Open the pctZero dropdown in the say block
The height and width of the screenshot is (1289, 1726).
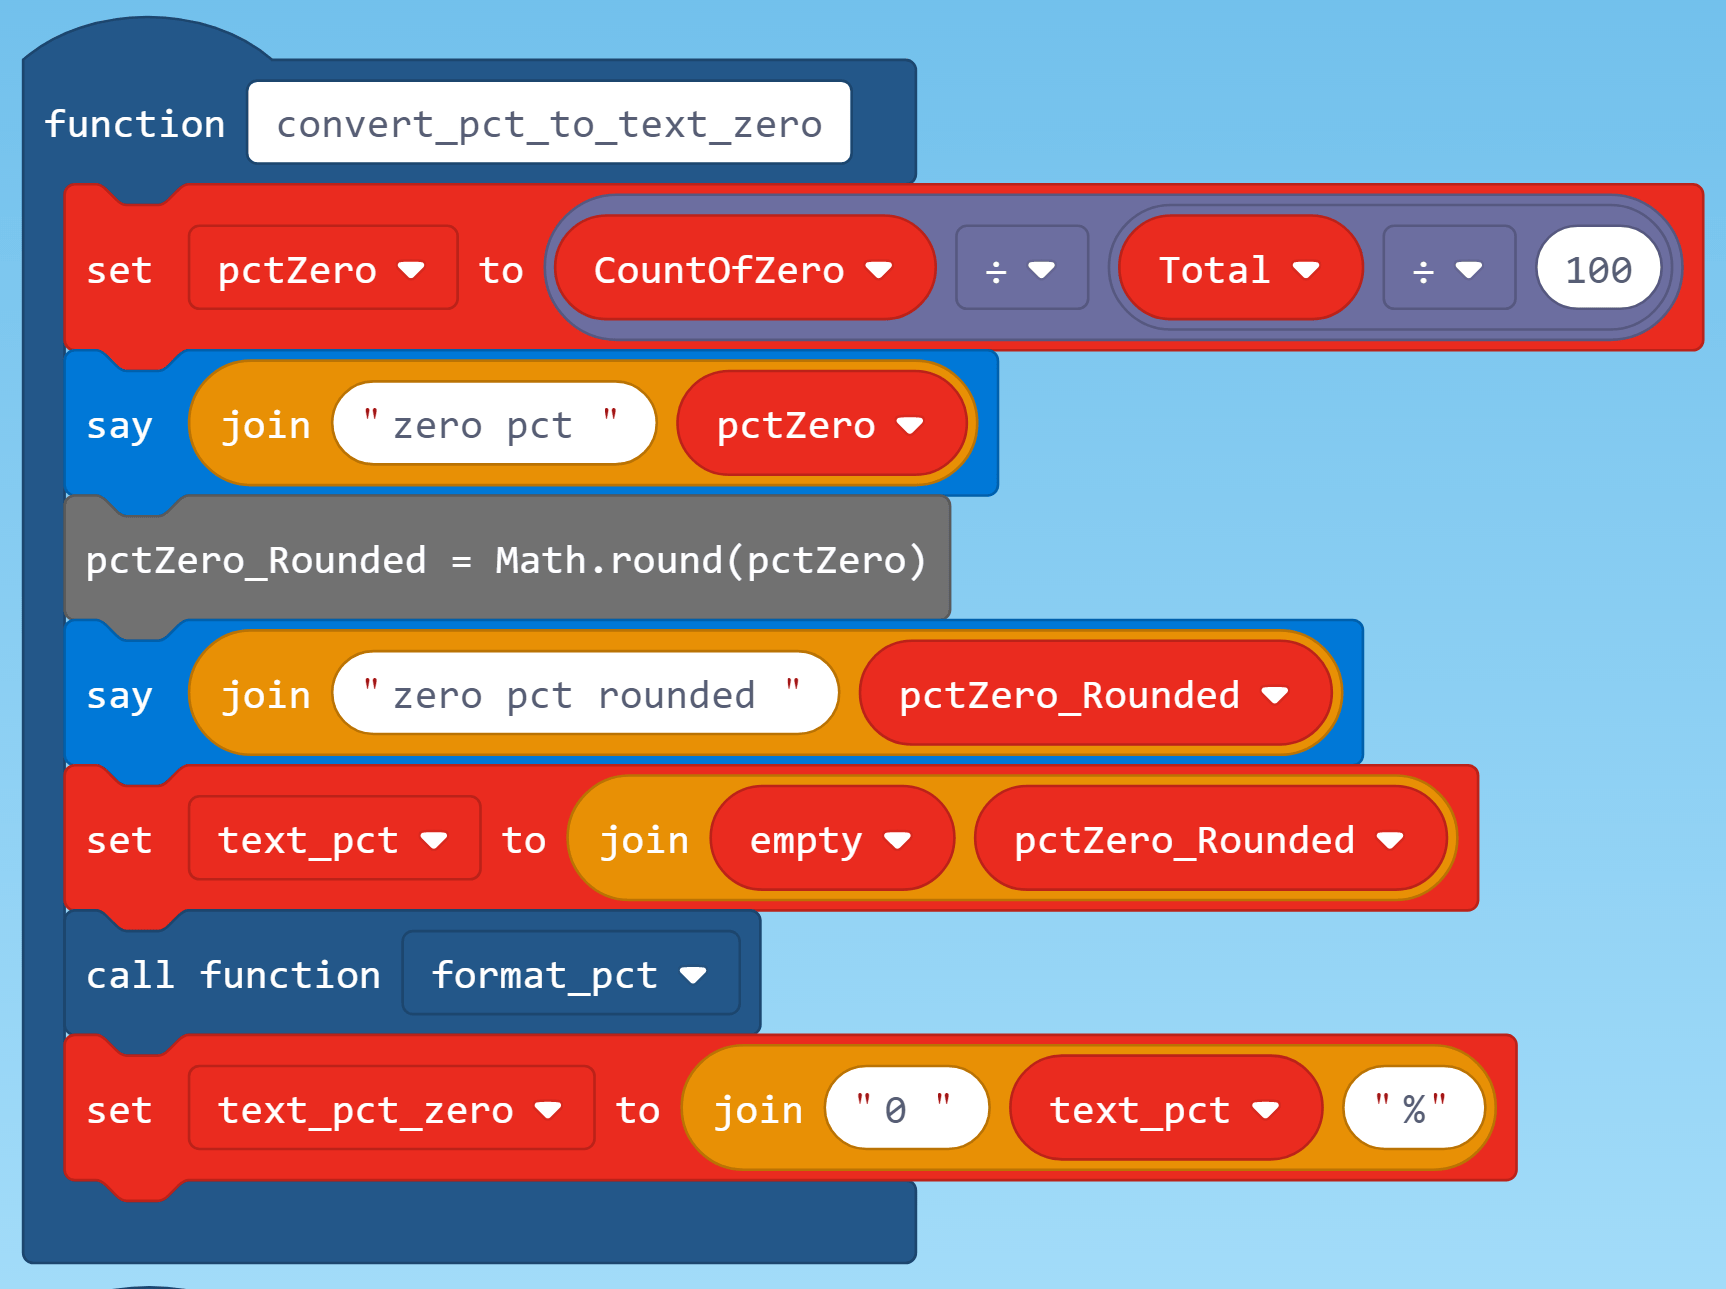coord(821,424)
